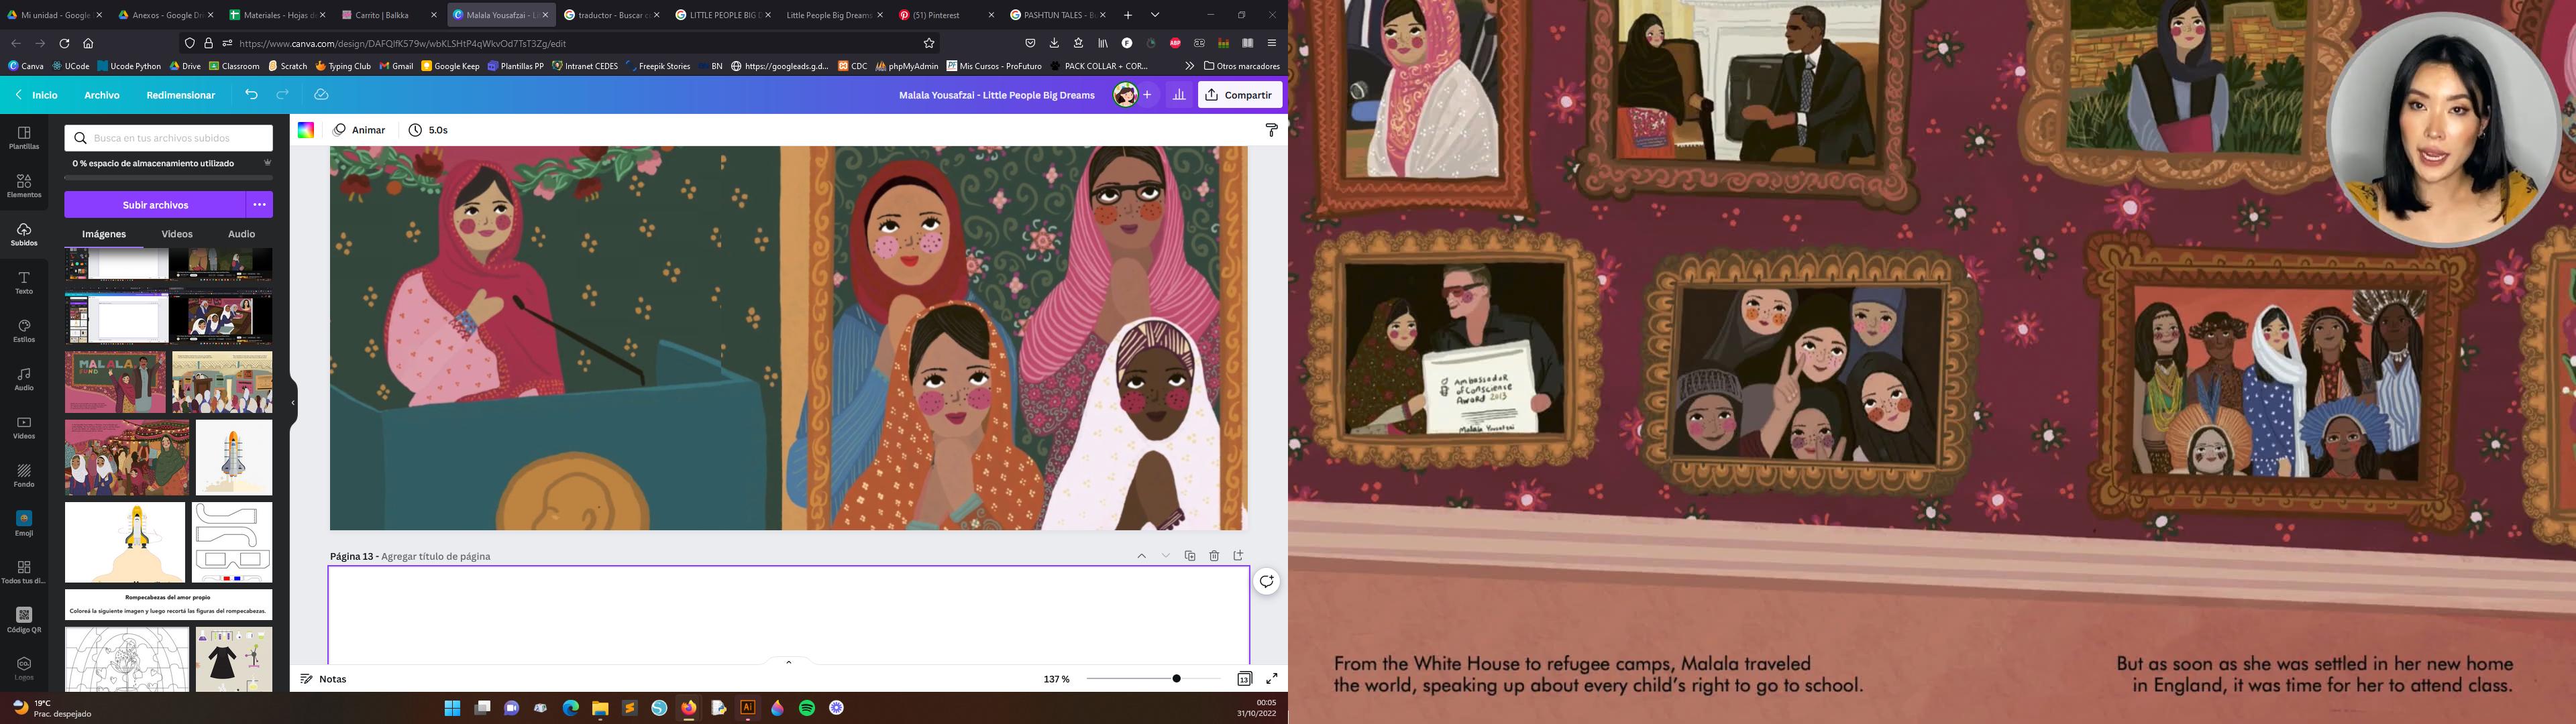
Task: Select the space shuttle upload thumbnail
Action: tap(234, 457)
